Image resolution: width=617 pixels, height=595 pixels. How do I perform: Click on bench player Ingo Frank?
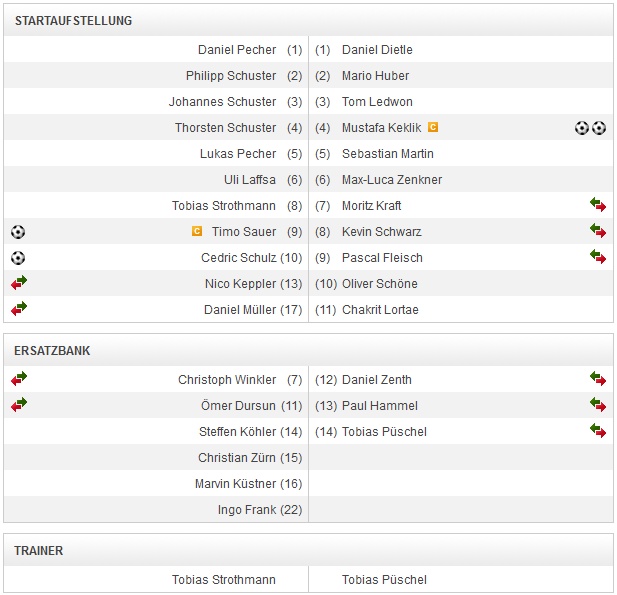247,510
